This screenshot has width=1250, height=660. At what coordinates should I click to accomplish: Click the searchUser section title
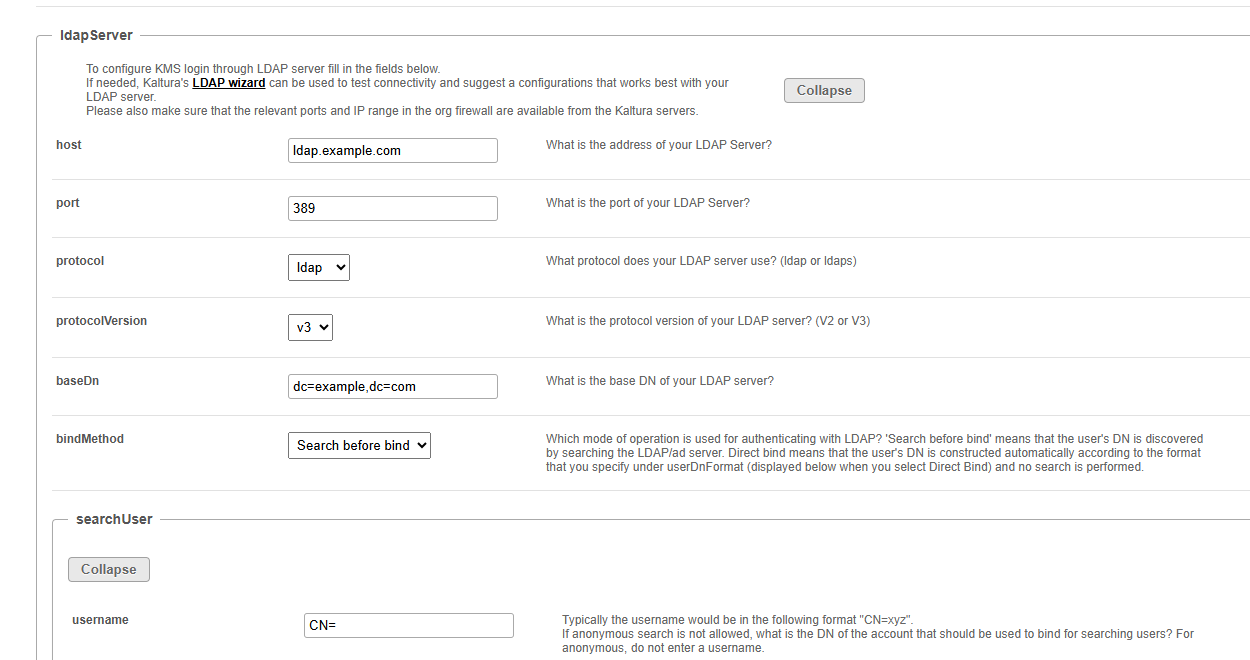click(114, 519)
